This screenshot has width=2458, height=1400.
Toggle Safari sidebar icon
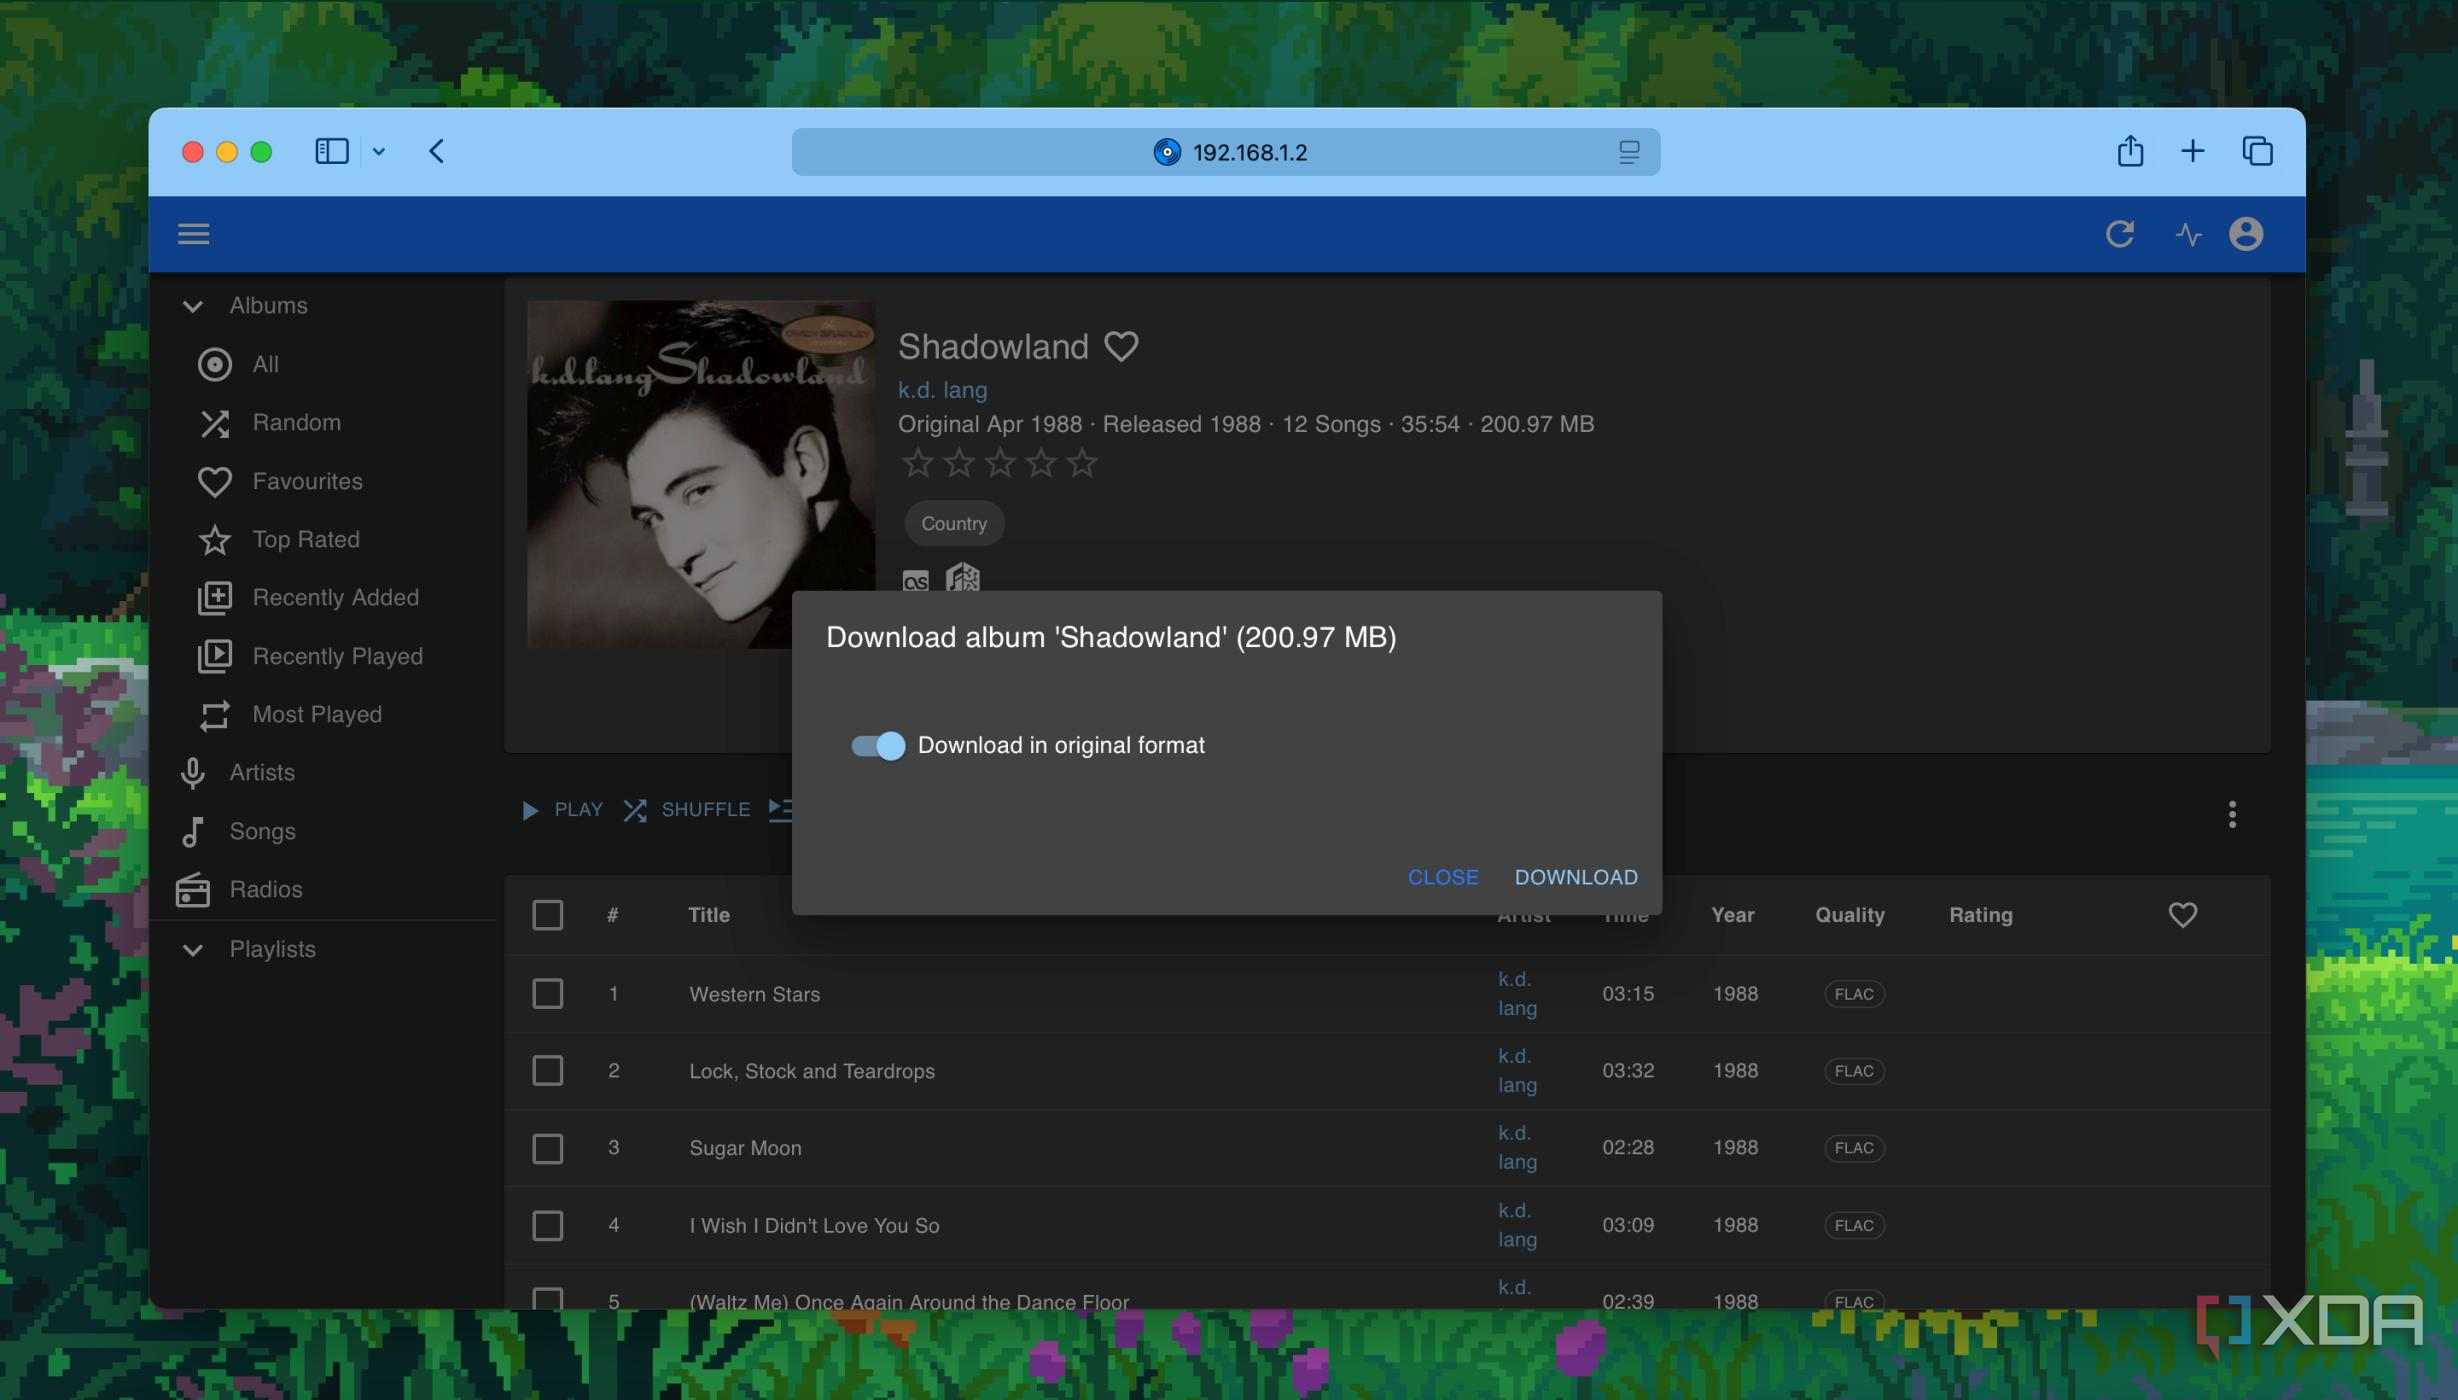coord(332,151)
